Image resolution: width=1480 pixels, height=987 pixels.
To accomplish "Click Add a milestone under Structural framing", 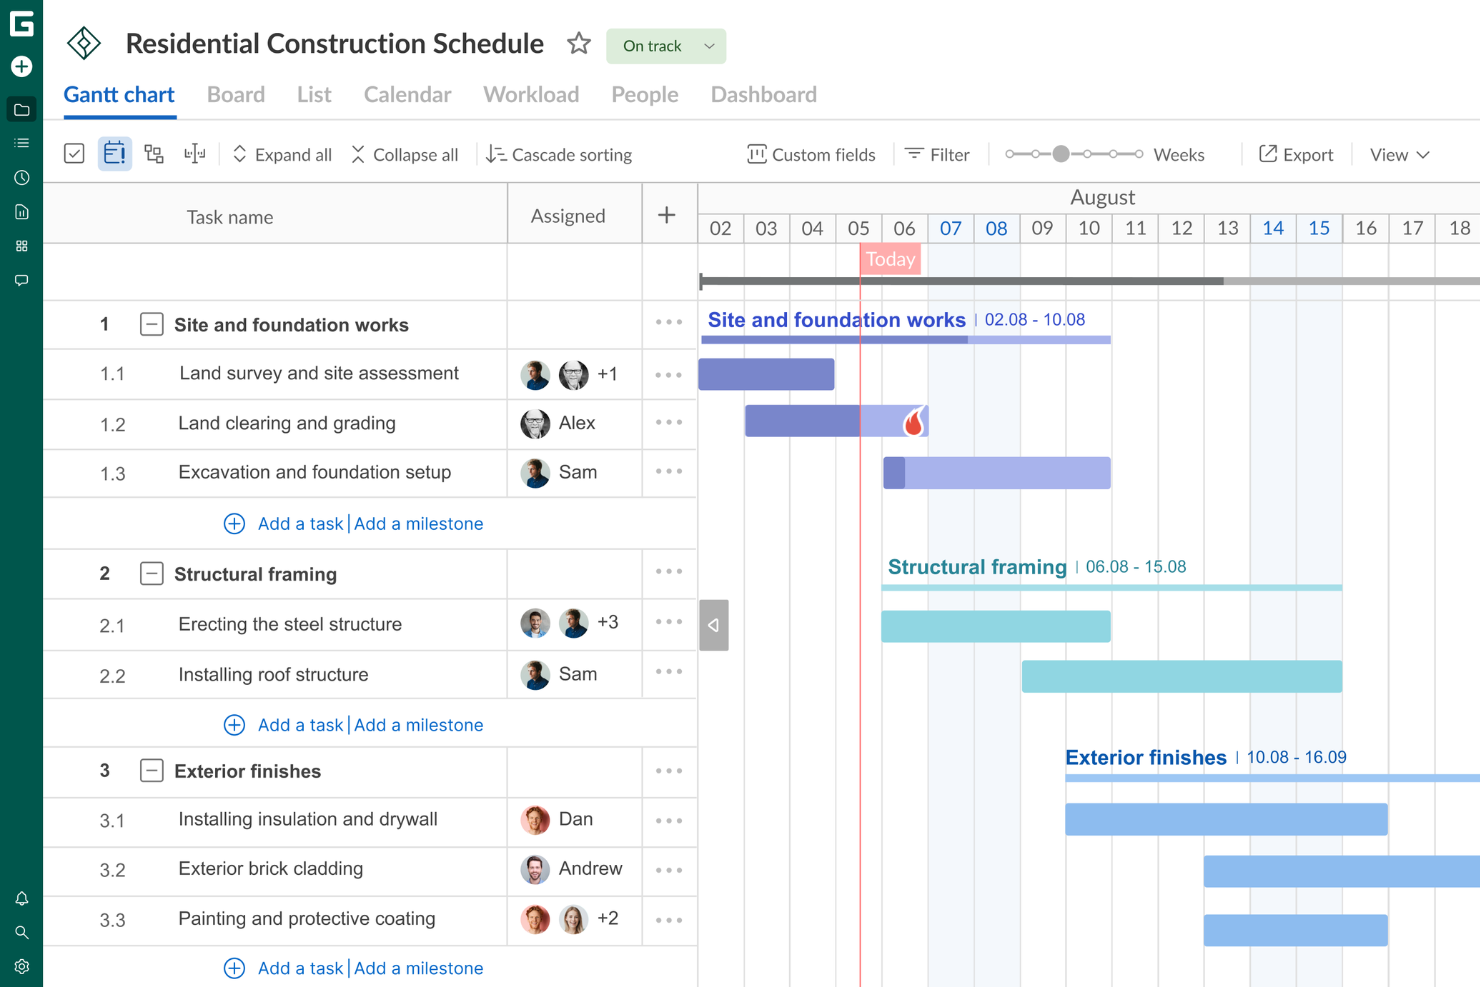I will pos(418,725).
